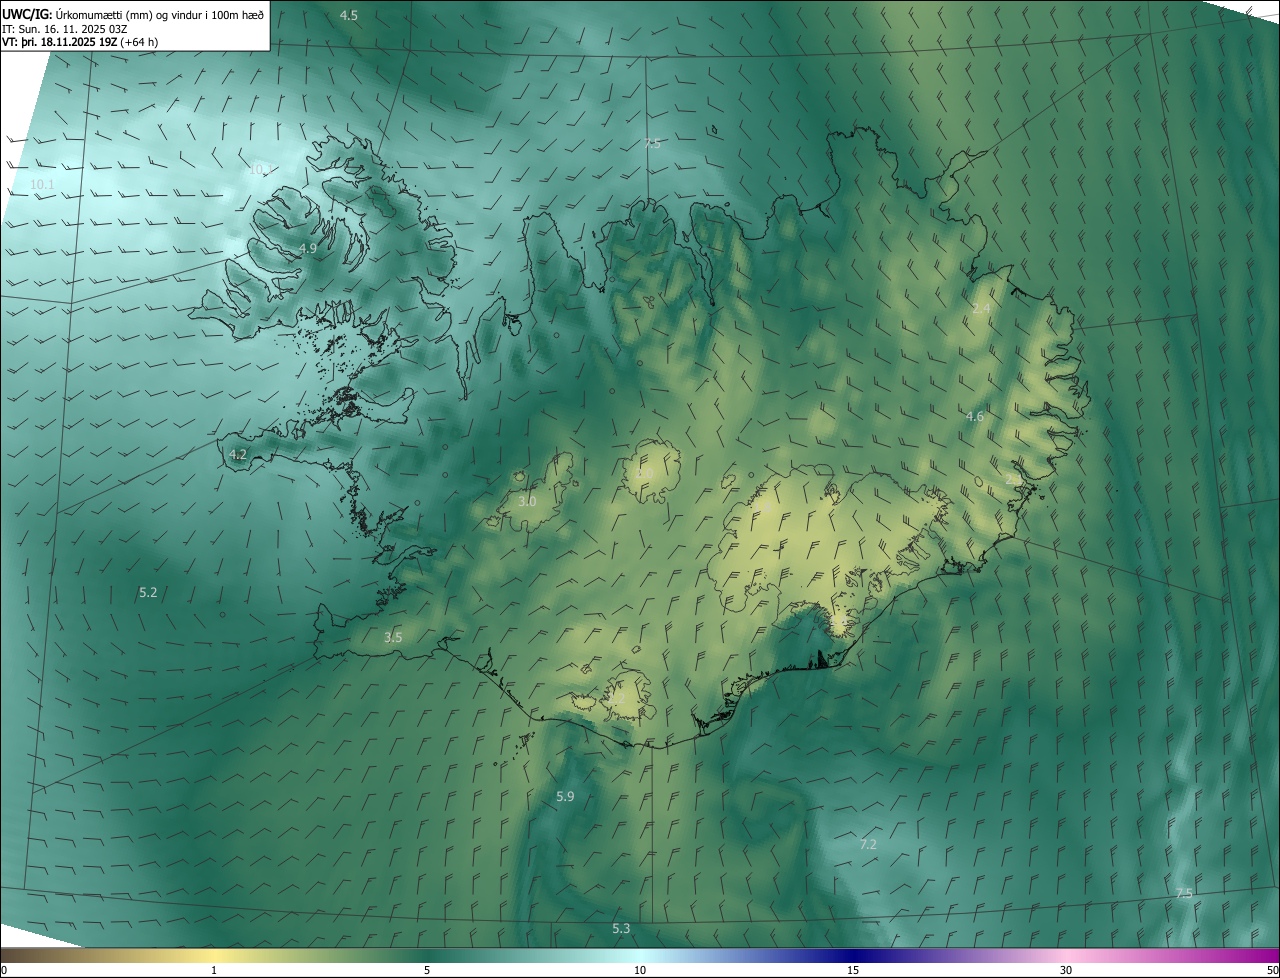Click the 5.2 value in the western sea

[x=148, y=592]
